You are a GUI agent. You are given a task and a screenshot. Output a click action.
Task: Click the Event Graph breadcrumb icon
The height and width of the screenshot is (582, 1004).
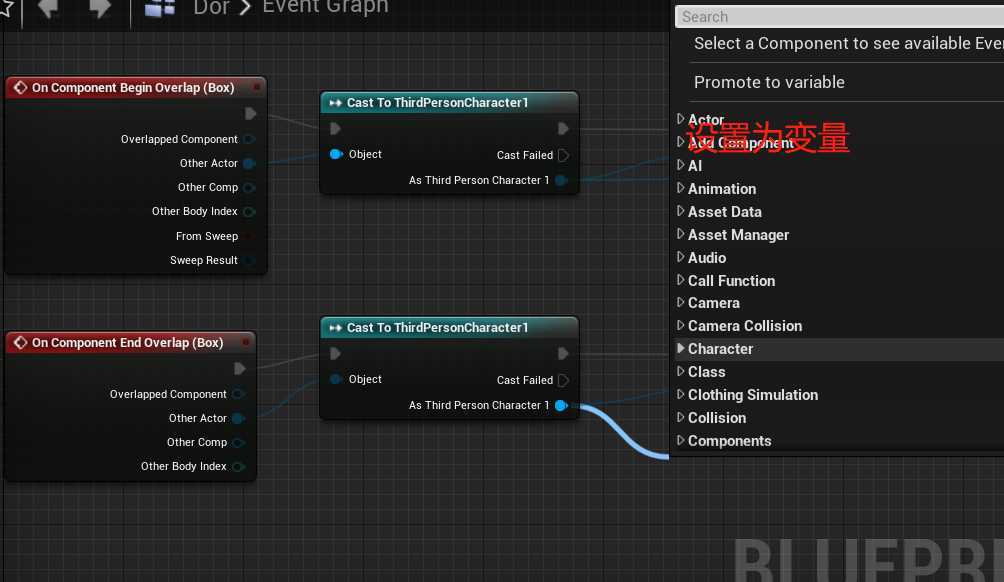point(160,8)
